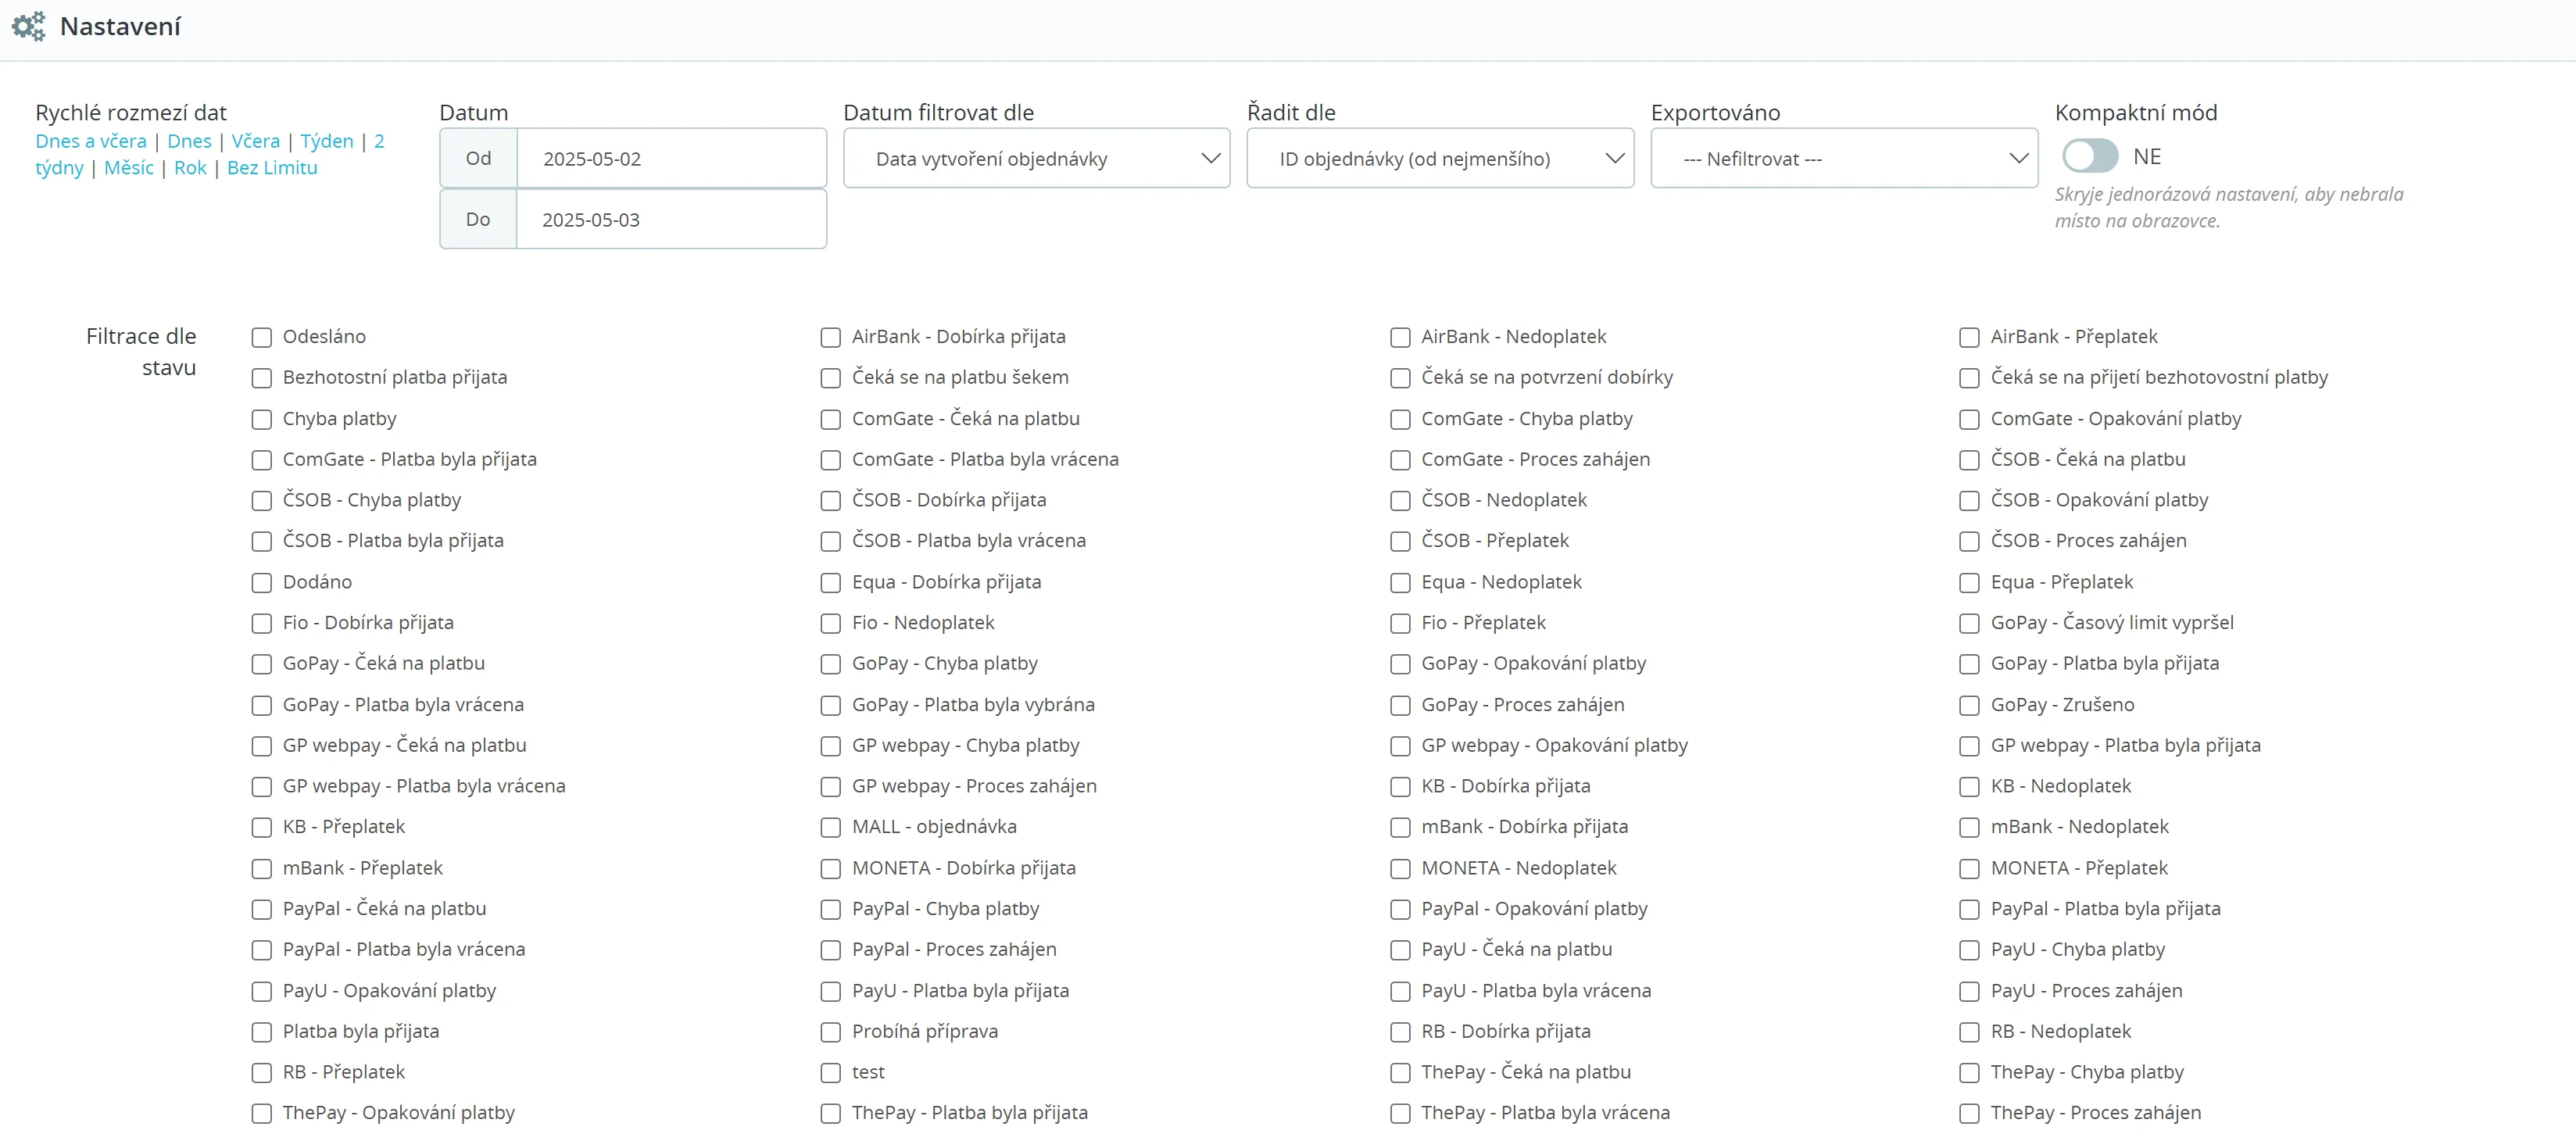
Task: Click the Od date input field
Action: 670,159
